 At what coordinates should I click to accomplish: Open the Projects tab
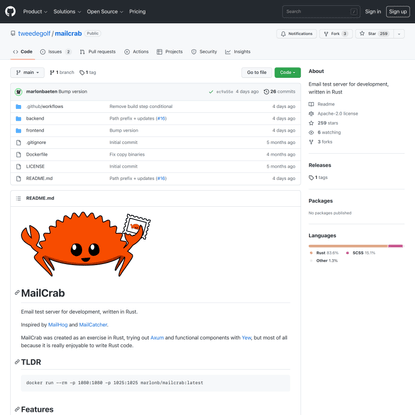(170, 52)
